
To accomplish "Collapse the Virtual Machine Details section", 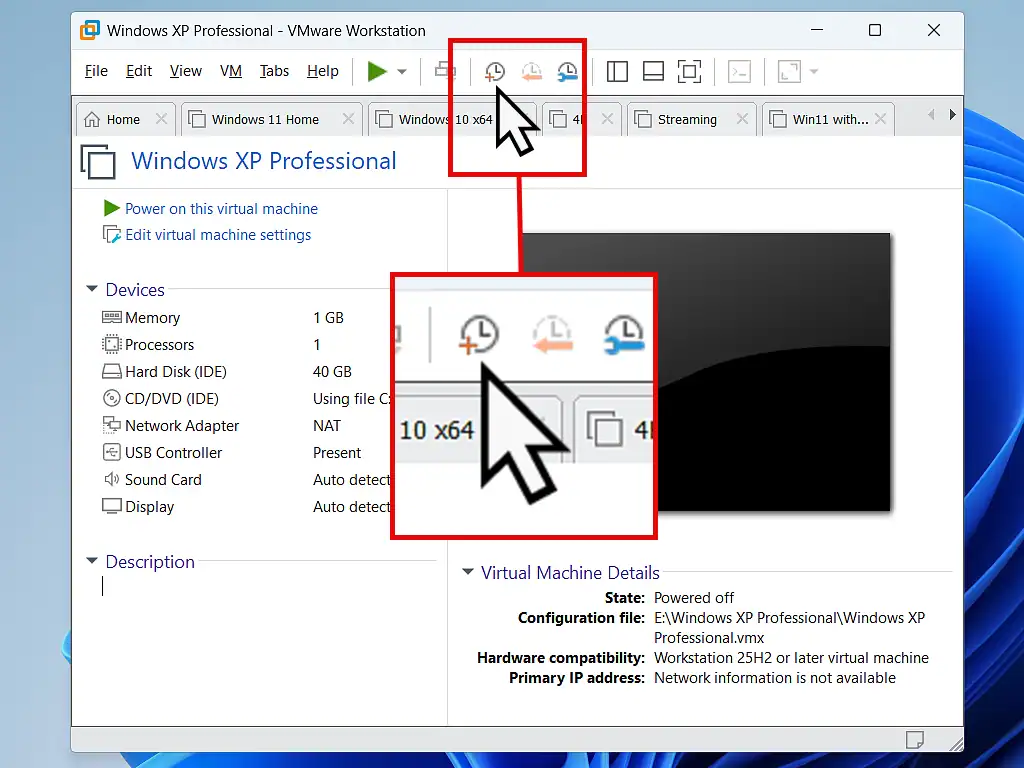I will [x=468, y=571].
